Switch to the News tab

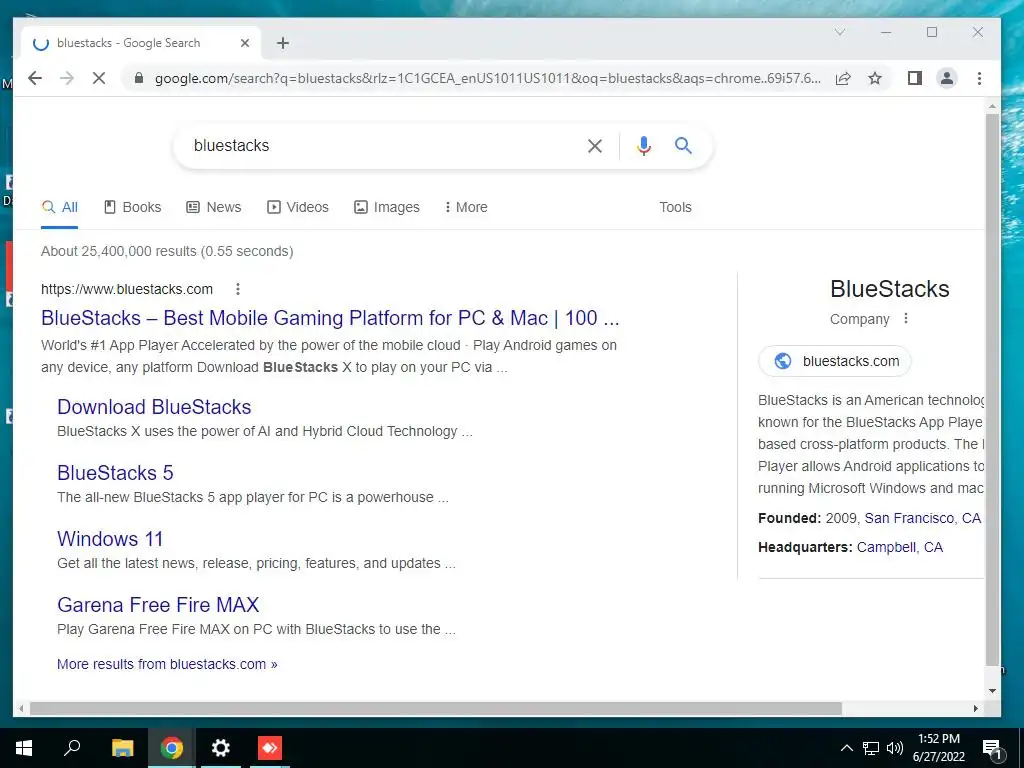(x=214, y=207)
